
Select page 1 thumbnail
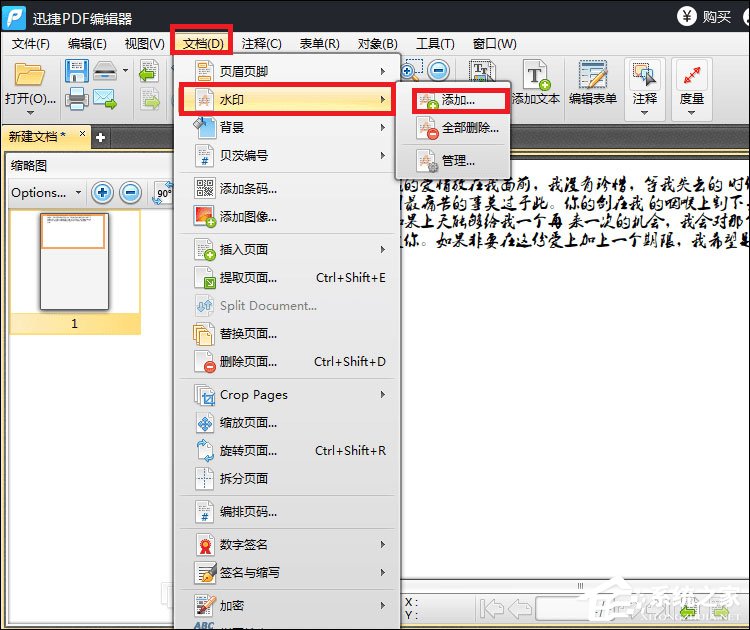tap(75, 262)
